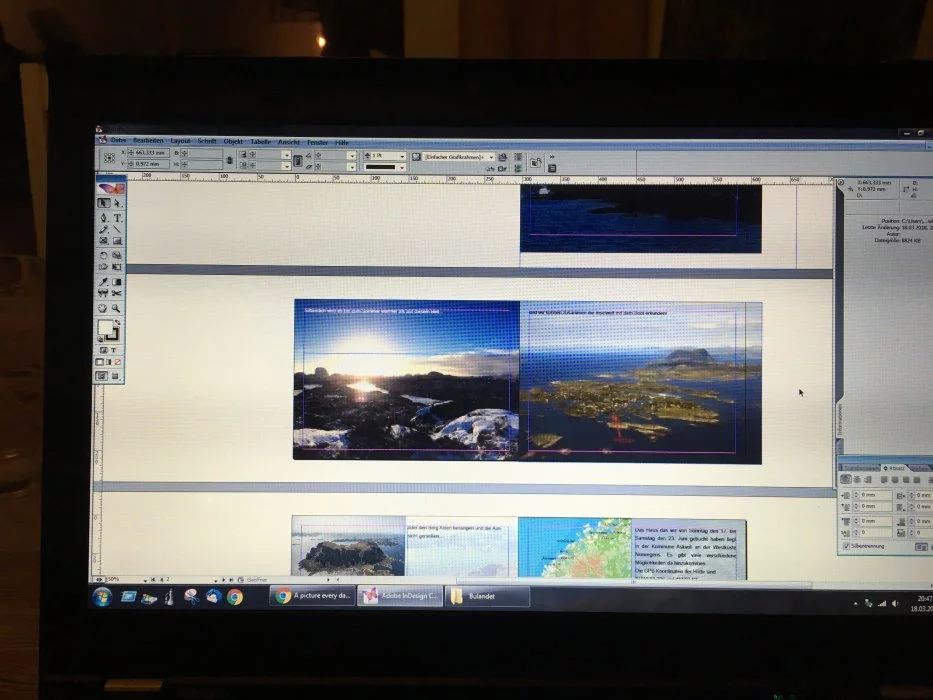Select the Hand tool
The height and width of the screenshot is (700, 933).
pyautogui.click(x=104, y=309)
